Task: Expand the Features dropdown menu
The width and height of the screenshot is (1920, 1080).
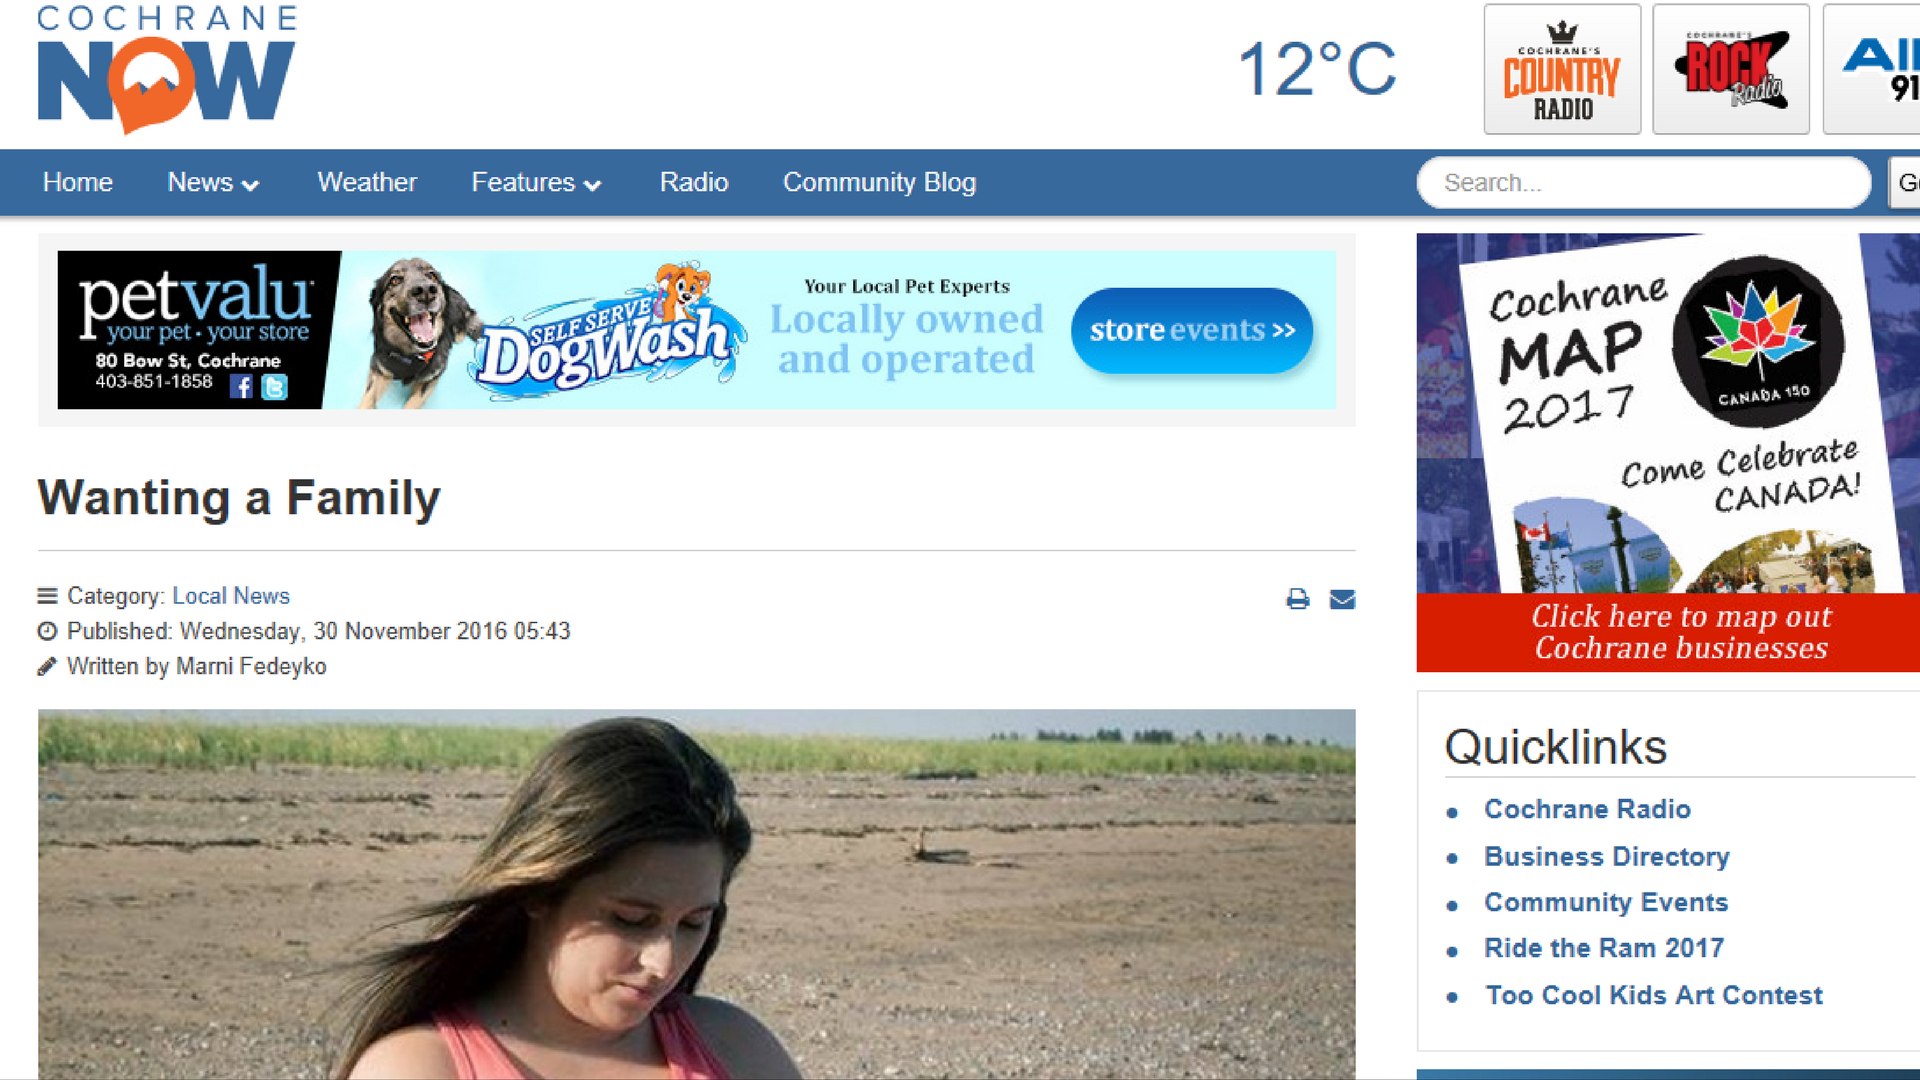Action: [536, 182]
